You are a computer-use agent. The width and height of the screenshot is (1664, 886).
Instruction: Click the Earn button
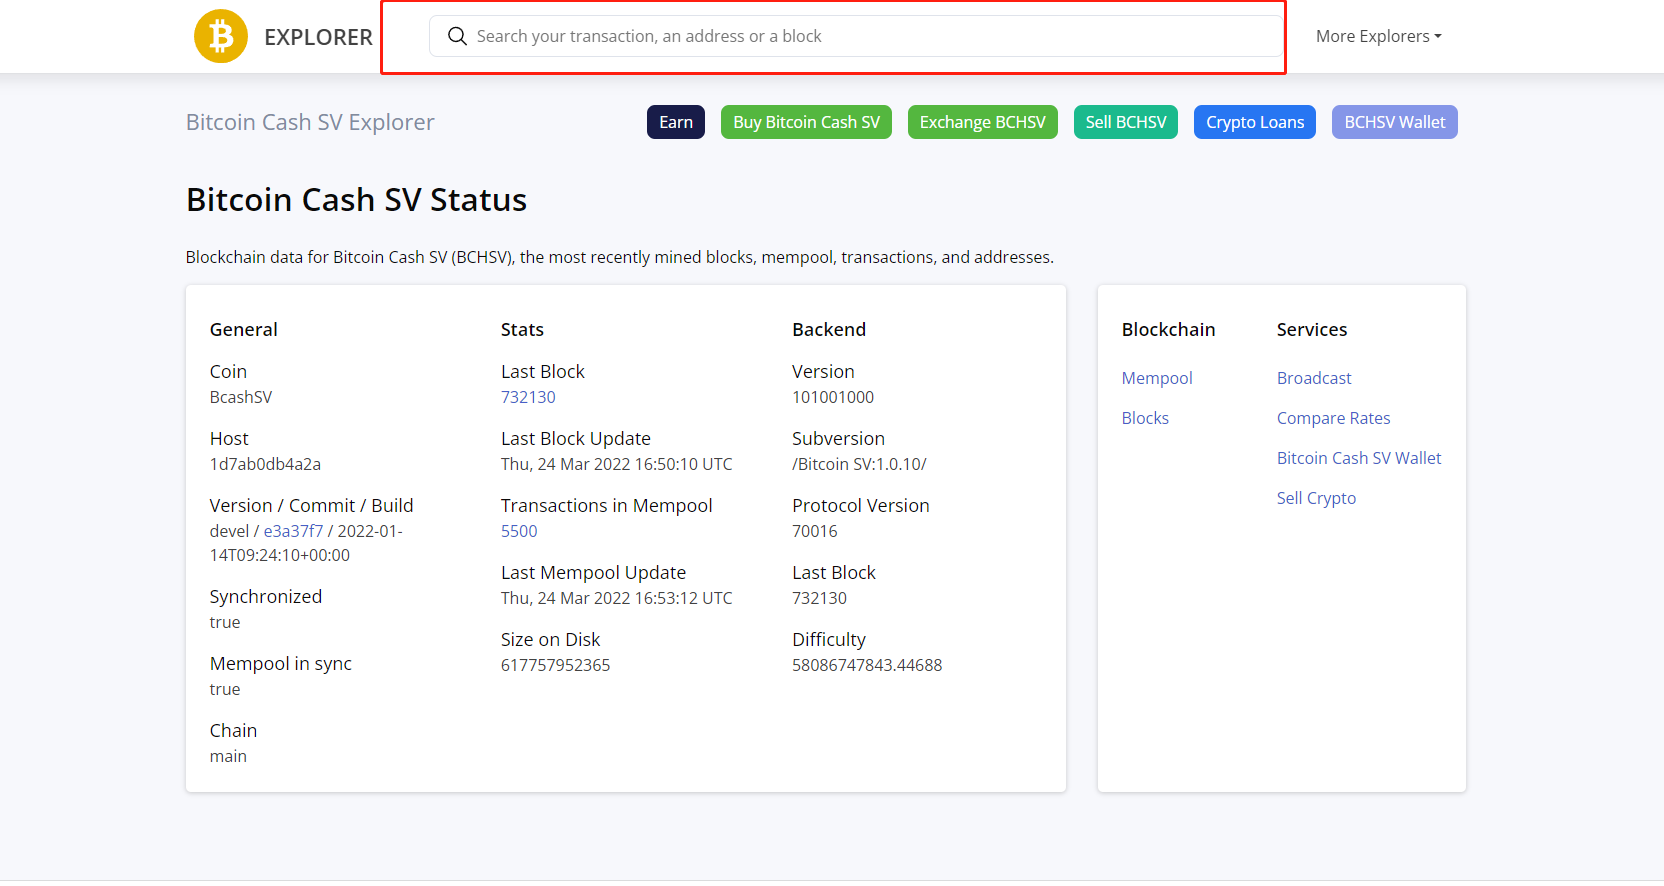pyautogui.click(x=676, y=122)
